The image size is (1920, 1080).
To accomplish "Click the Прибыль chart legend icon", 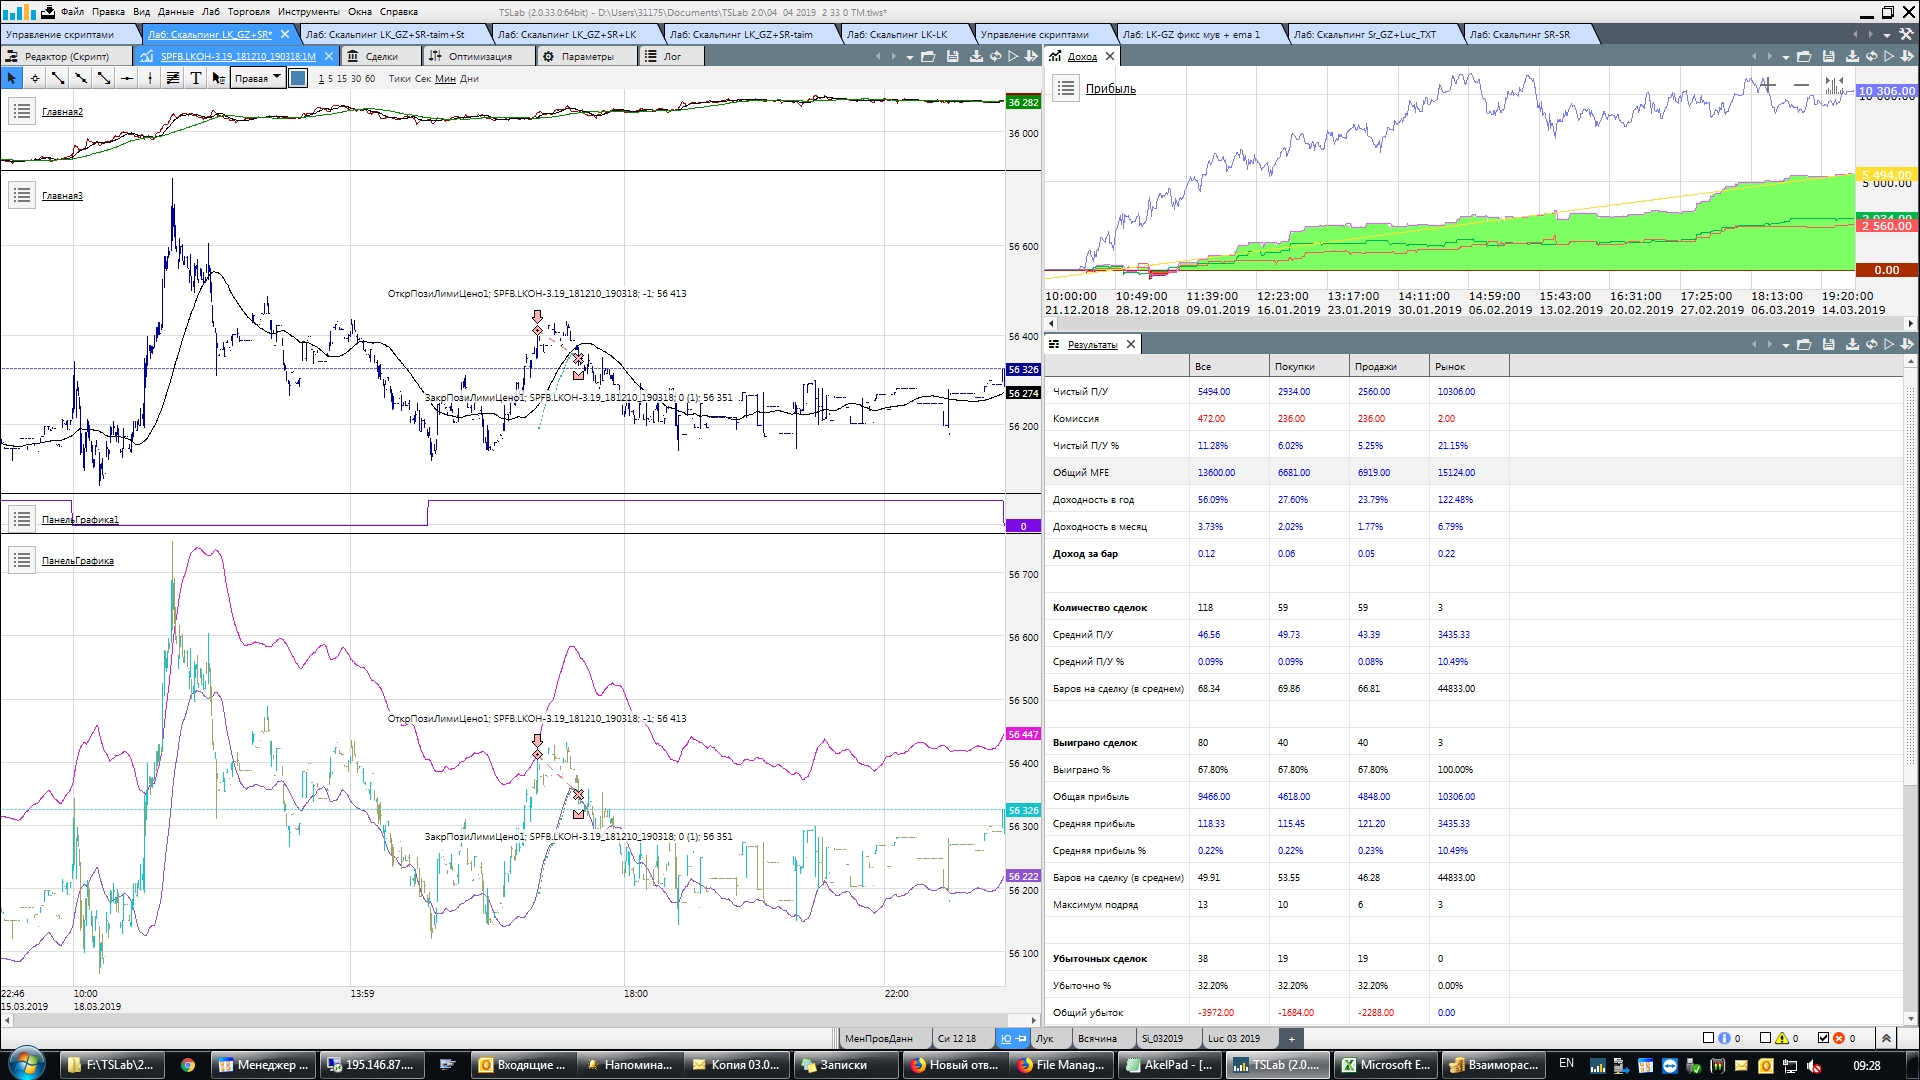I will pyautogui.click(x=1066, y=88).
